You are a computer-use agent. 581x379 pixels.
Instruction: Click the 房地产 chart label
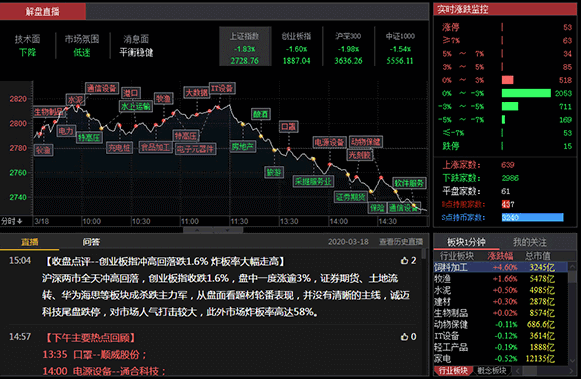pos(243,147)
